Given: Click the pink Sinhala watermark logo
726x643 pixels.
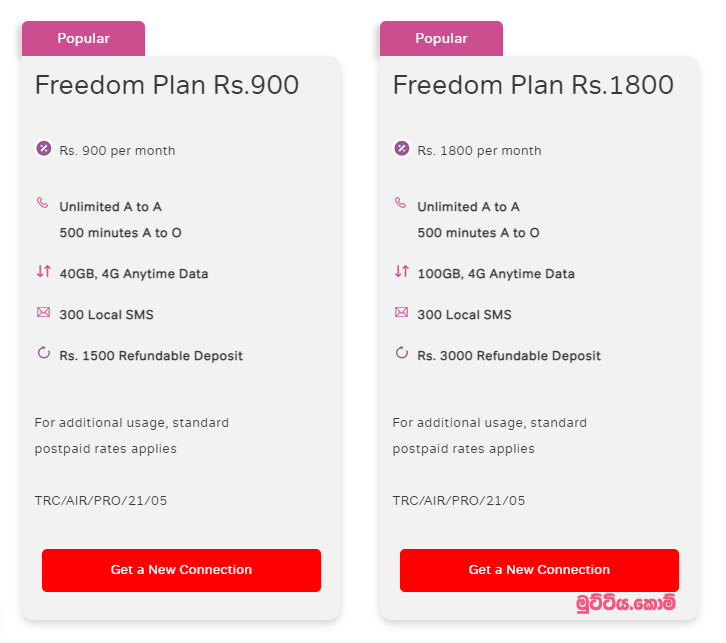Looking at the screenshot, I should coord(626,603).
